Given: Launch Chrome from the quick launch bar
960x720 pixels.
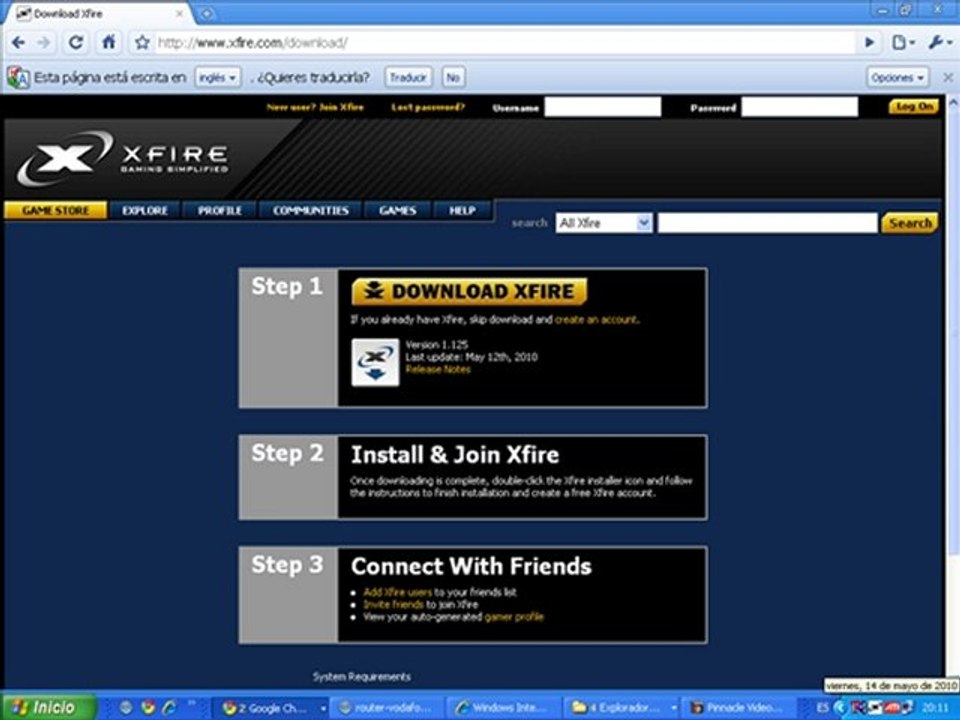Looking at the screenshot, I should (x=148, y=707).
